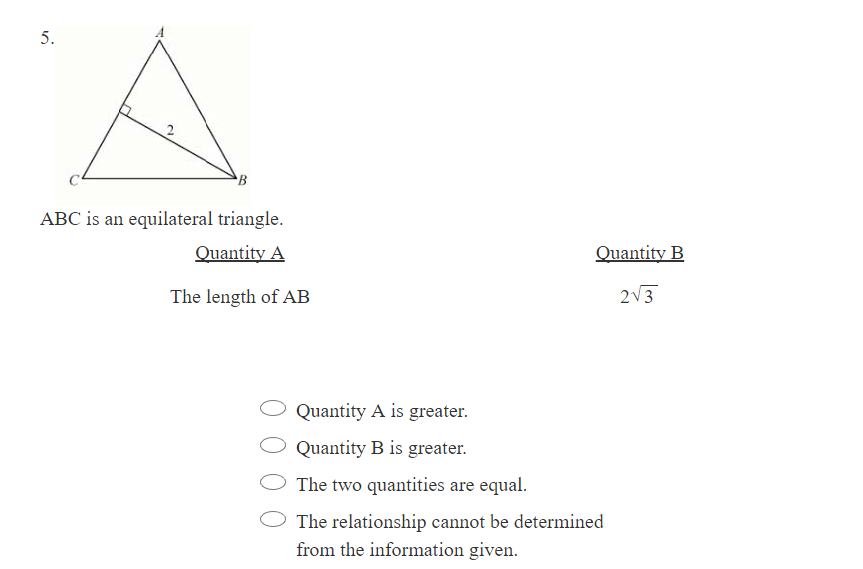Click the "Quantity B is greater." answer text

(381, 448)
